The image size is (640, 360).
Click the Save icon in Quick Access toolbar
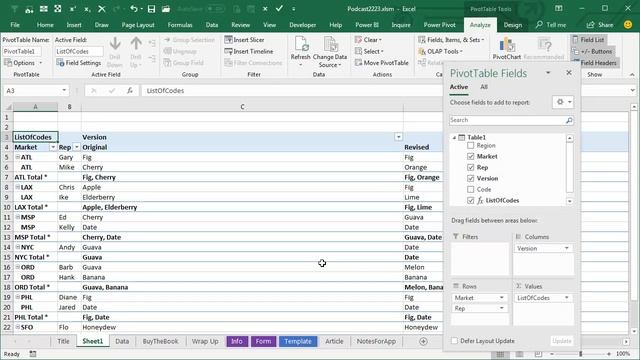click(x=151, y=9)
